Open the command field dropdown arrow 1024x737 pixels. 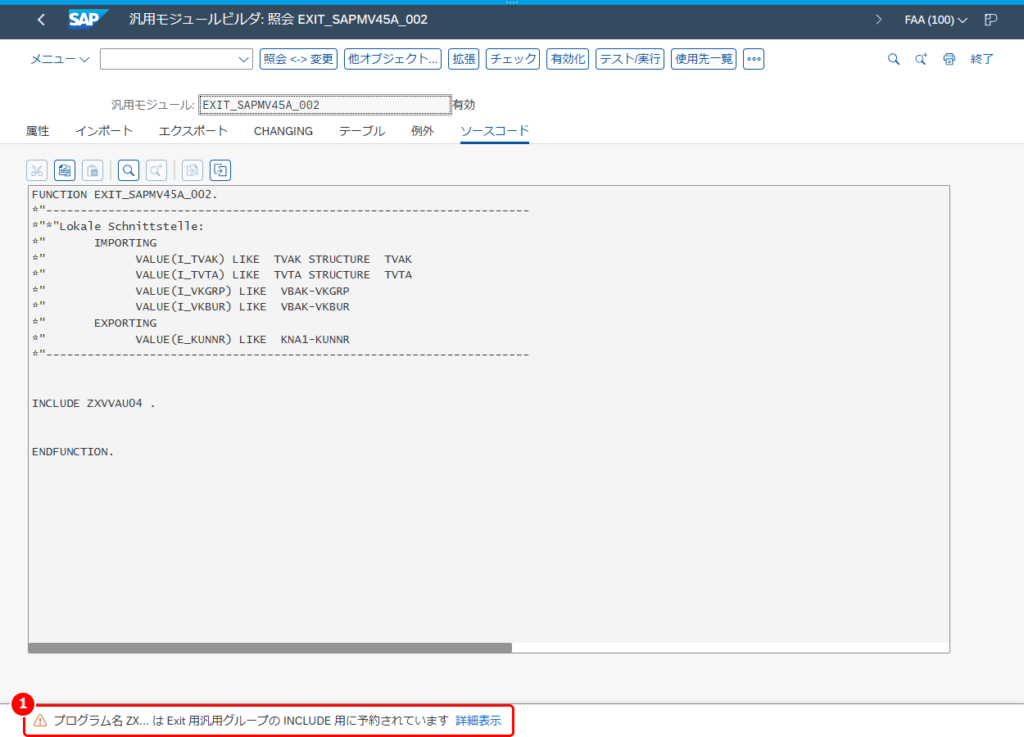[x=244, y=59]
